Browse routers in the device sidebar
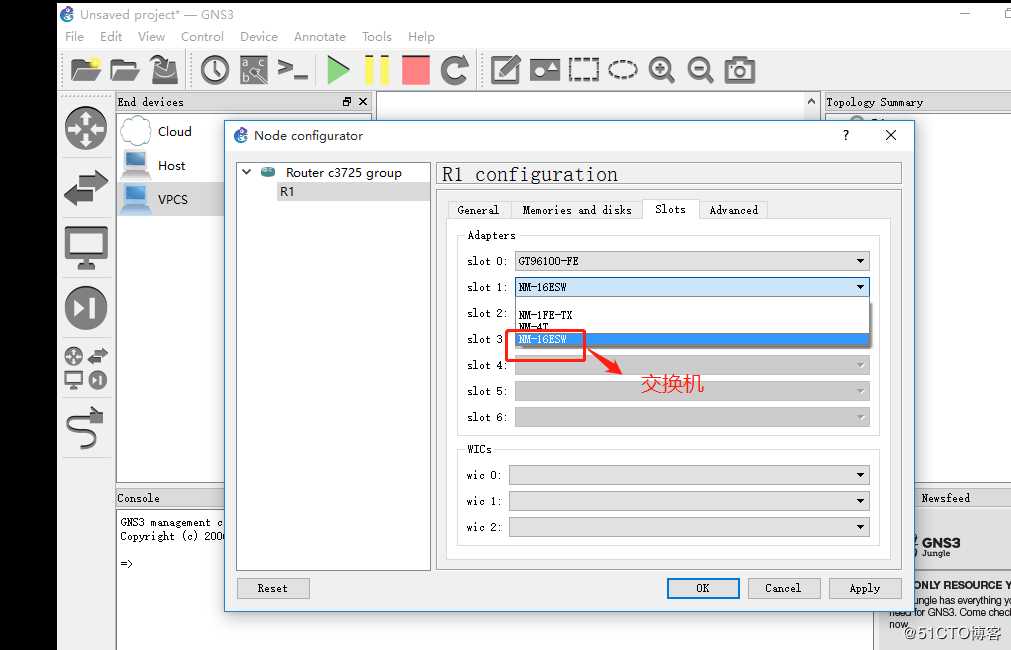Image resolution: width=1011 pixels, height=650 pixels. [x=86, y=128]
